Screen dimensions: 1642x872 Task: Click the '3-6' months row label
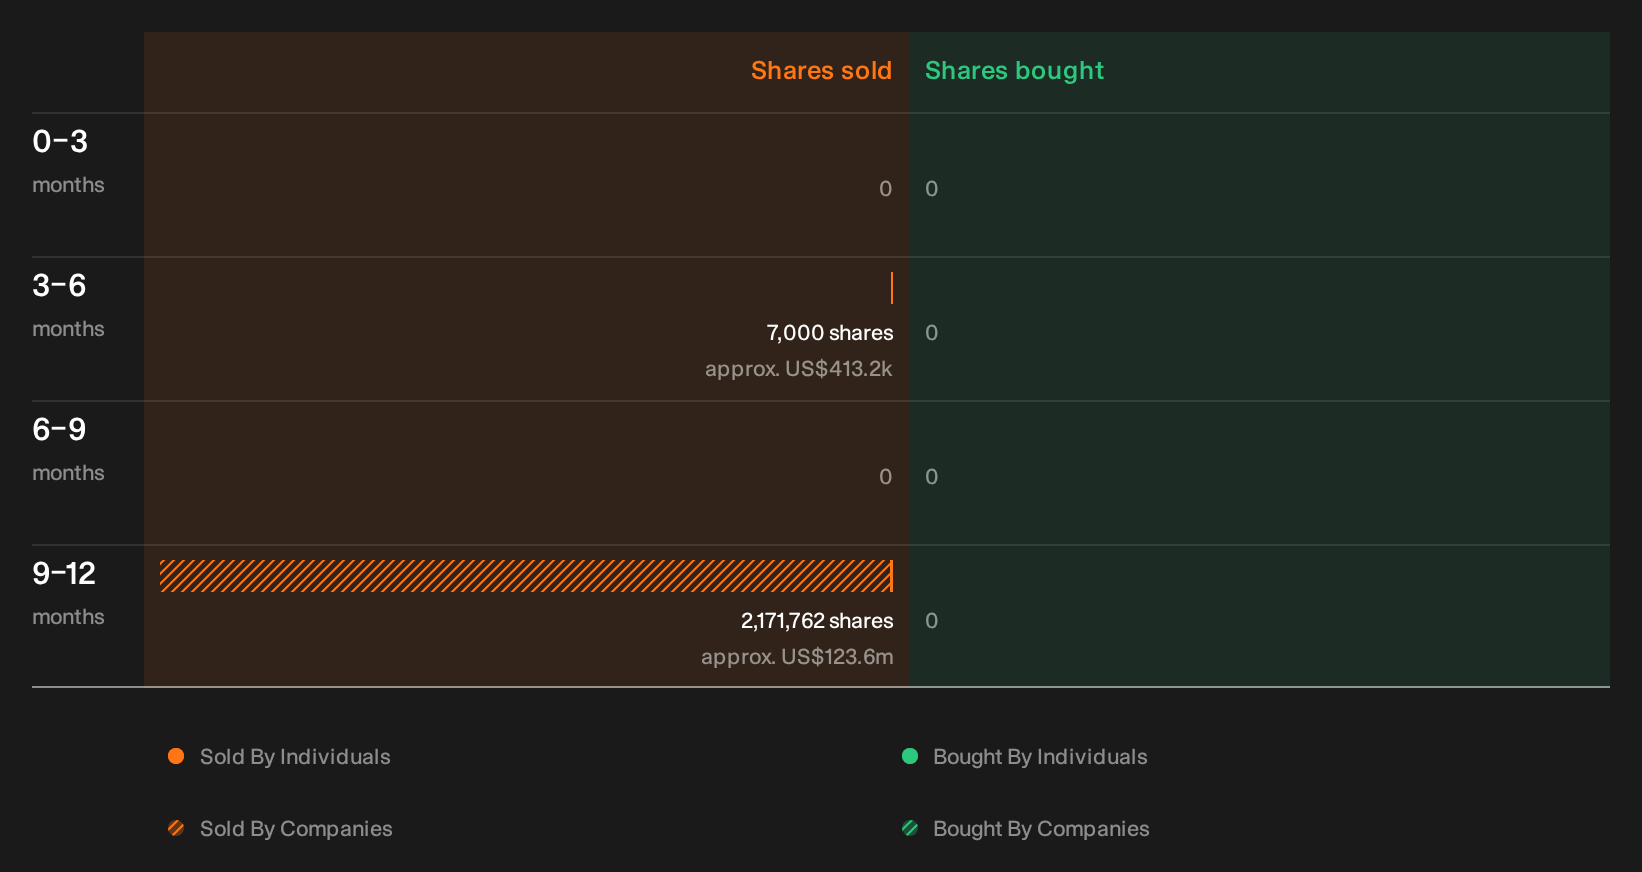(59, 286)
